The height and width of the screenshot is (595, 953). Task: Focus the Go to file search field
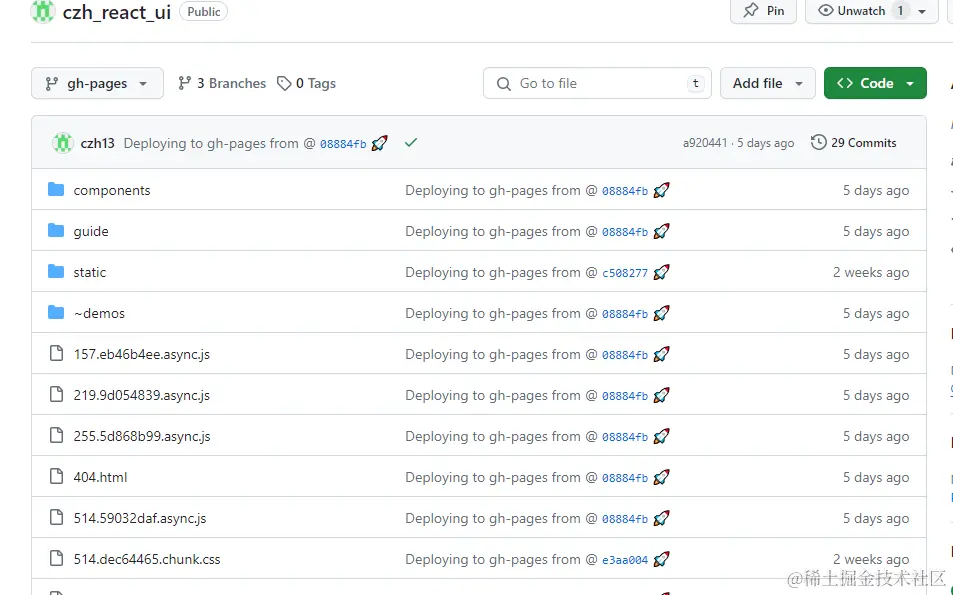tap(597, 83)
